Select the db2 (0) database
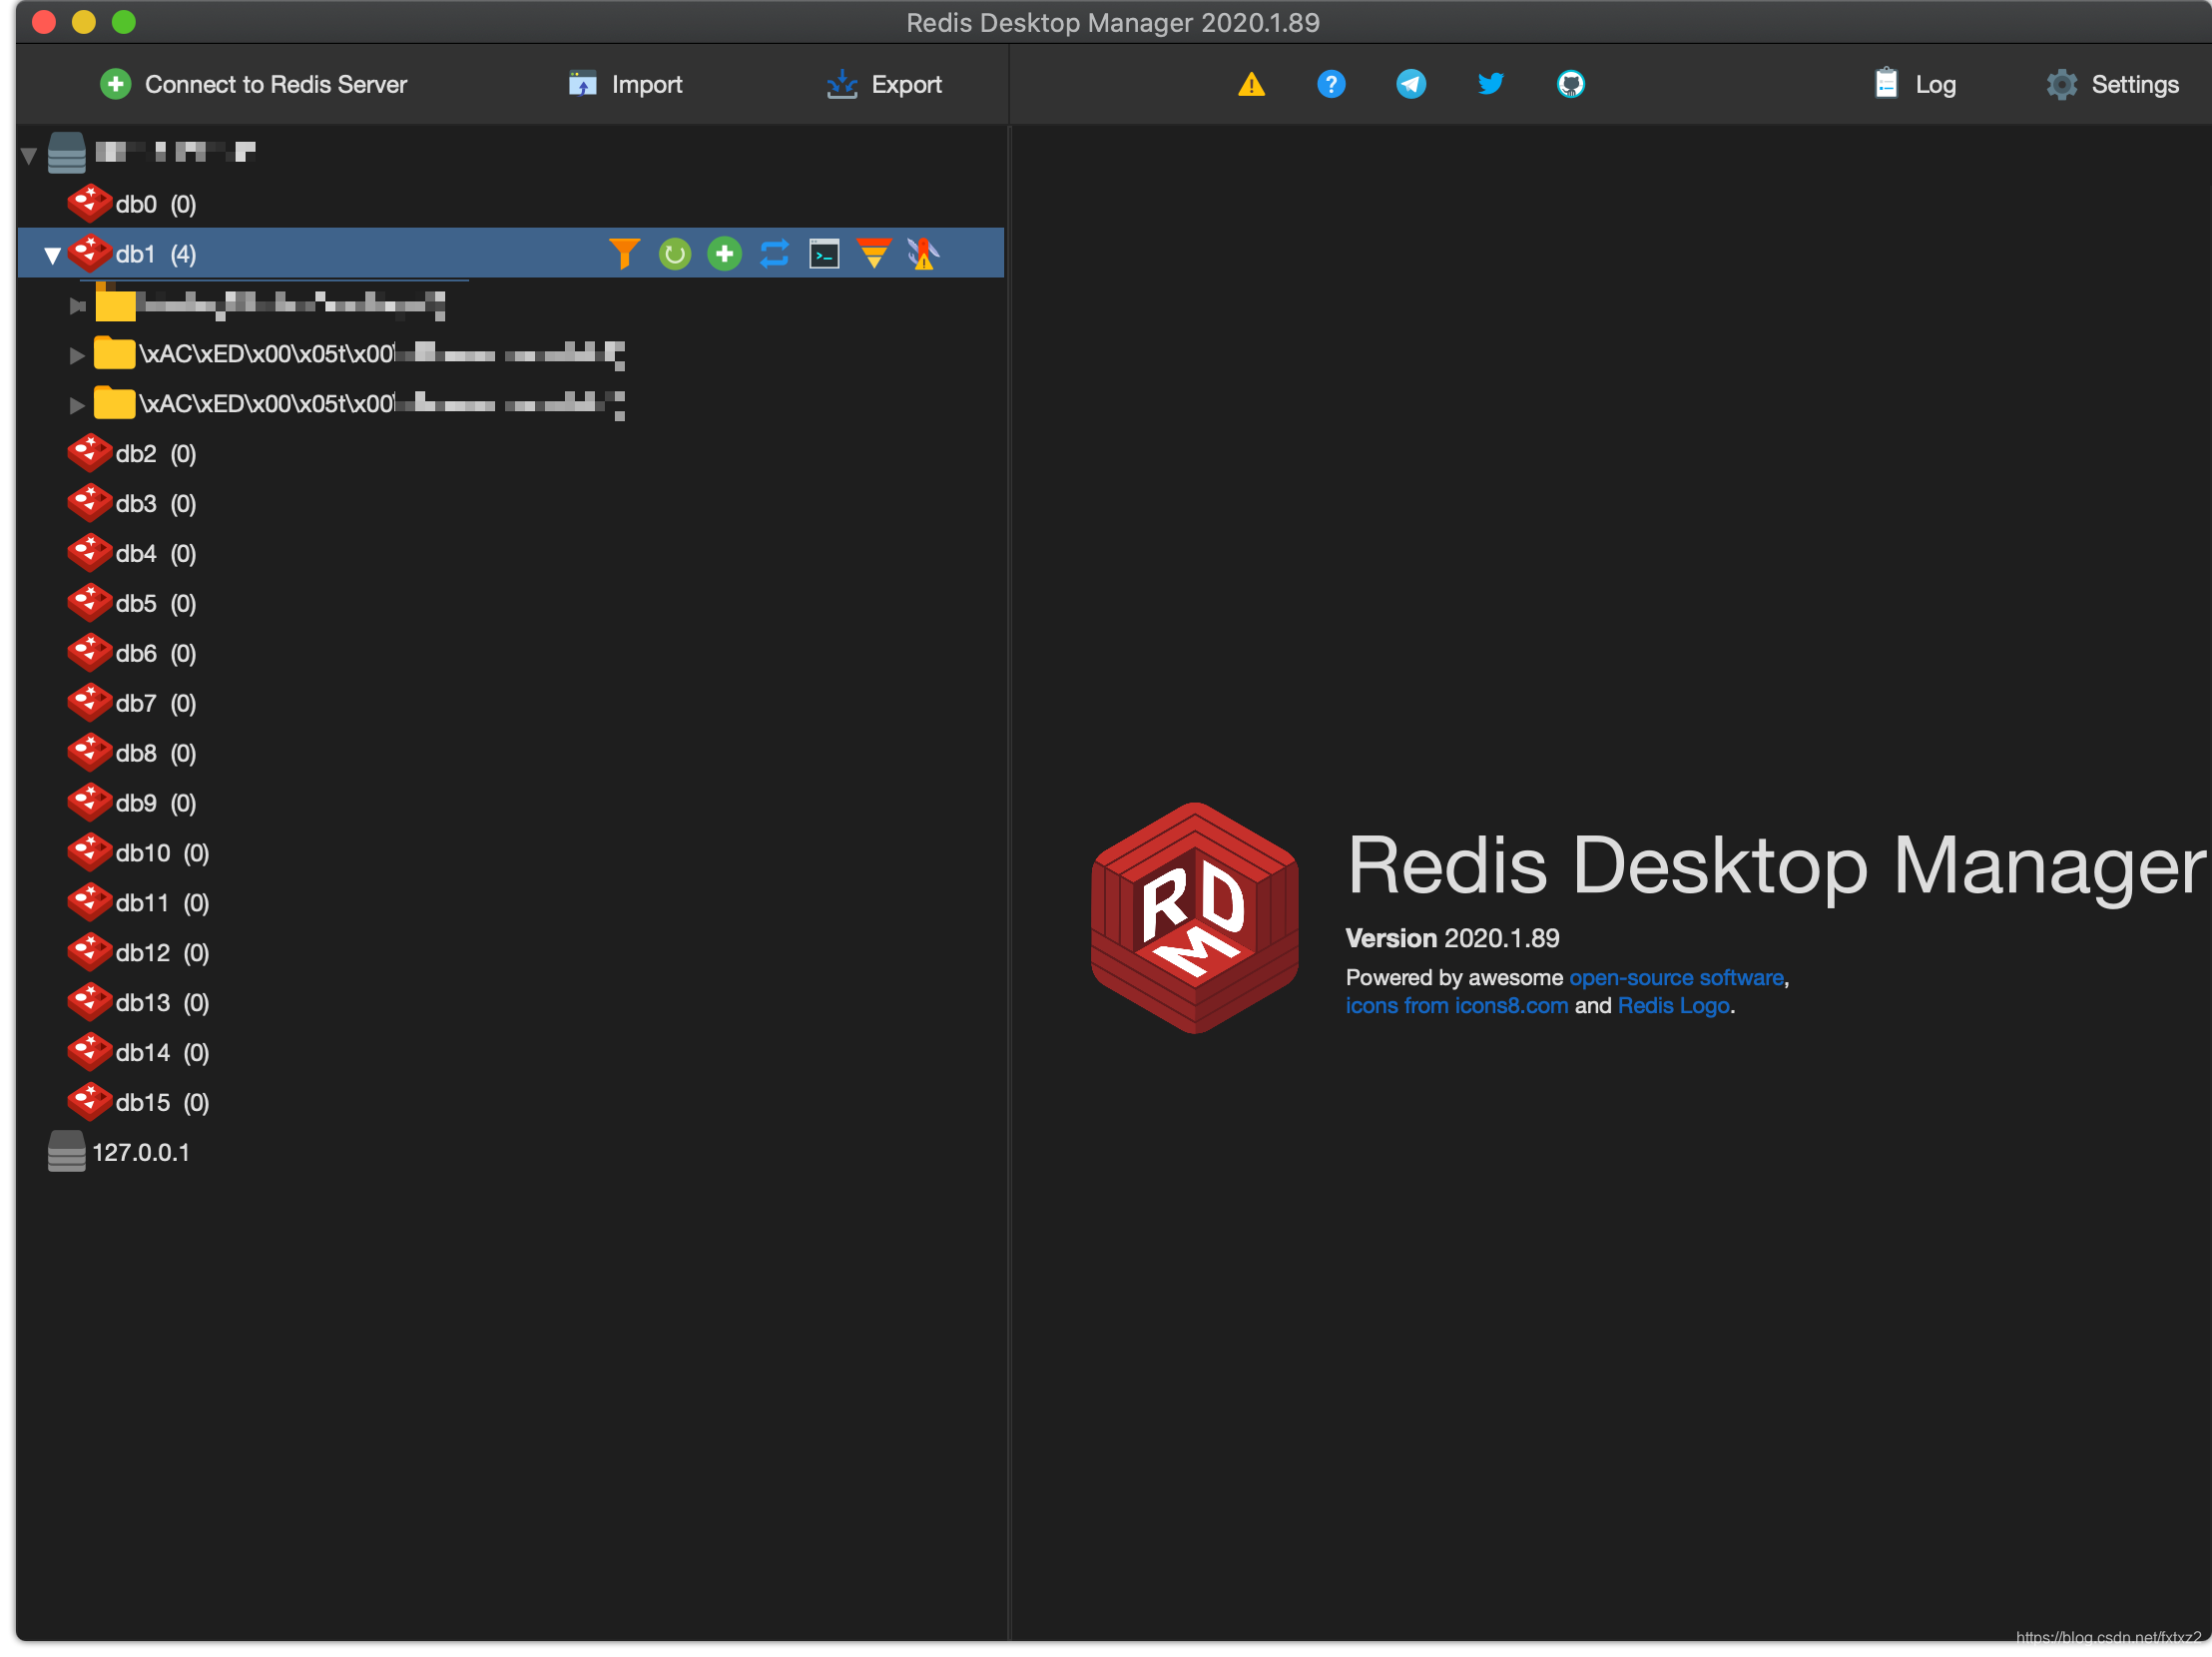This screenshot has width=2212, height=1657. tap(155, 454)
